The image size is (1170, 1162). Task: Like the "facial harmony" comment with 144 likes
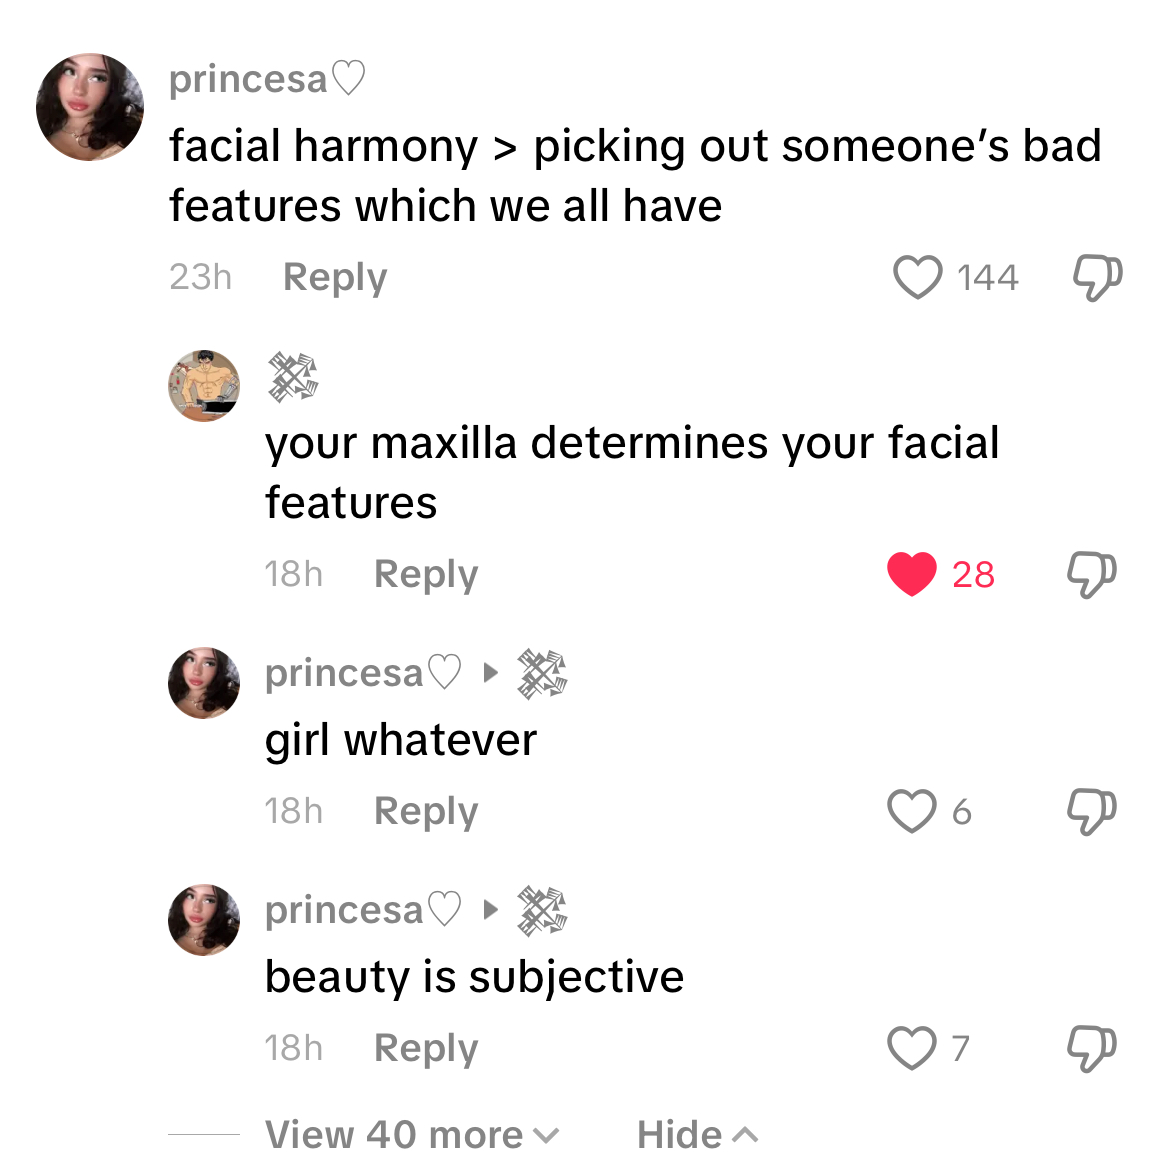(x=917, y=277)
